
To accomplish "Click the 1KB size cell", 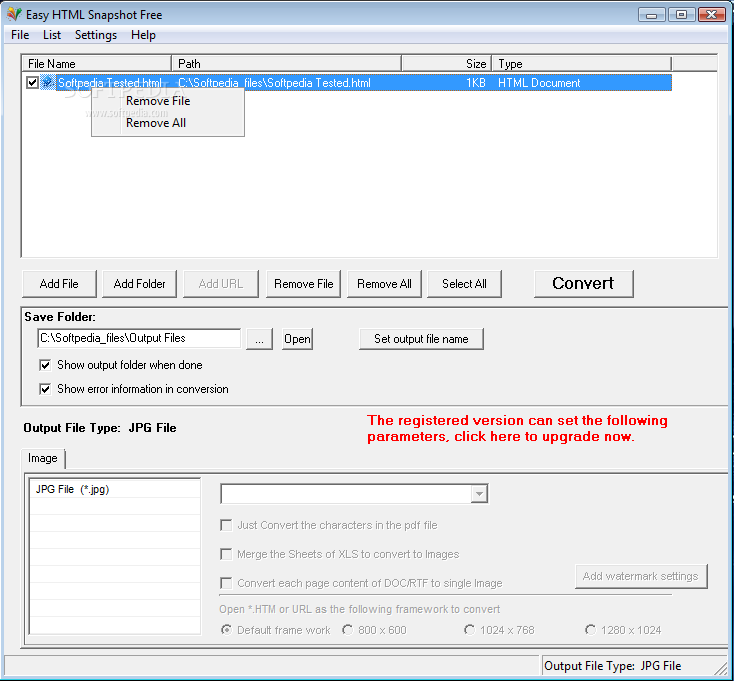I will coord(476,83).
